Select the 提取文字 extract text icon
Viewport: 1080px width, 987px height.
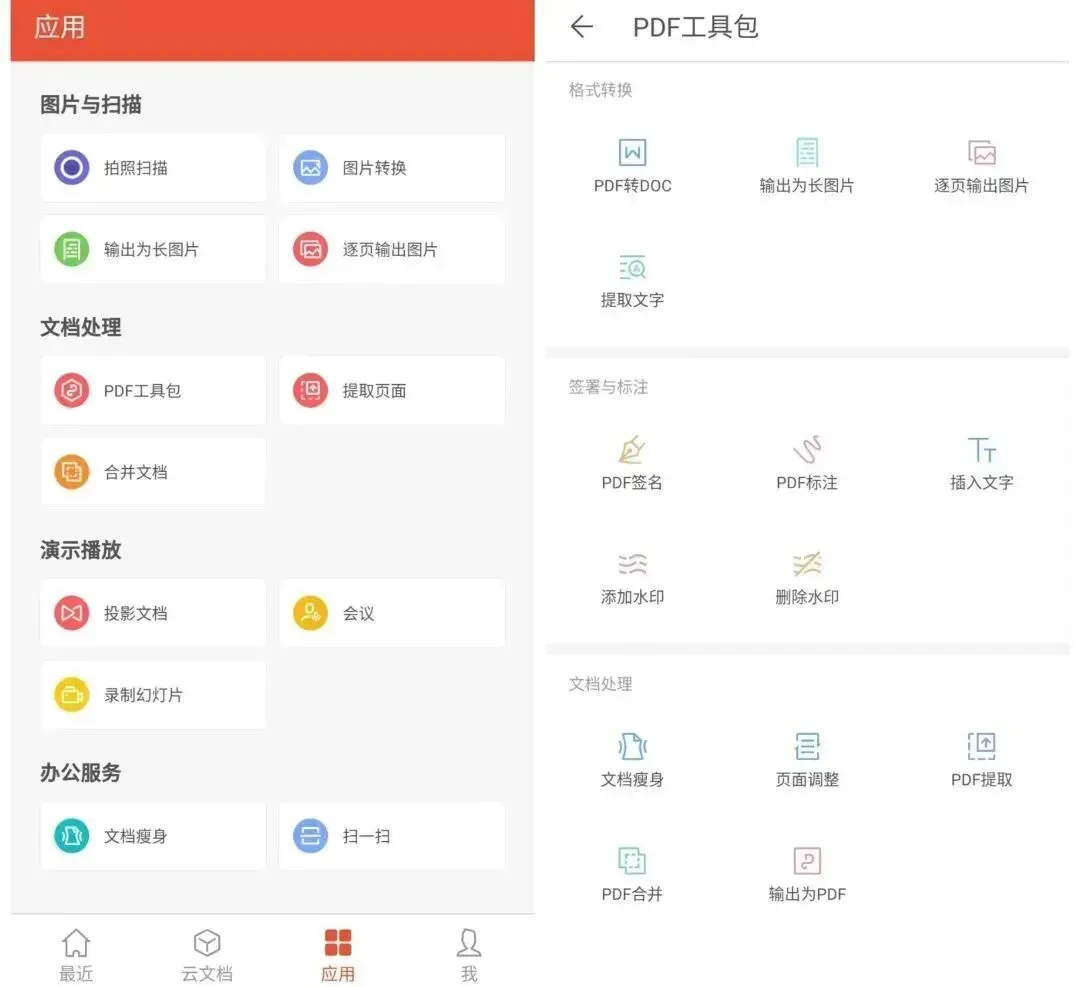[632, 267]
